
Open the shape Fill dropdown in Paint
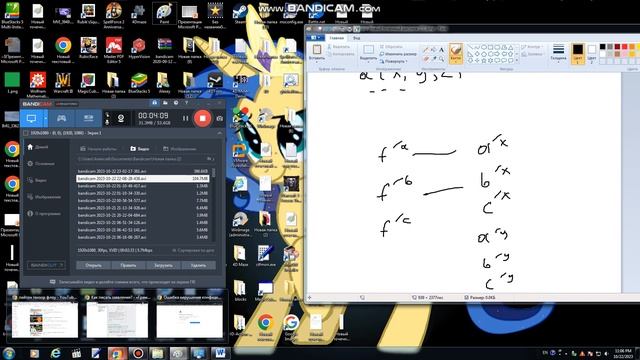(533, 54)
